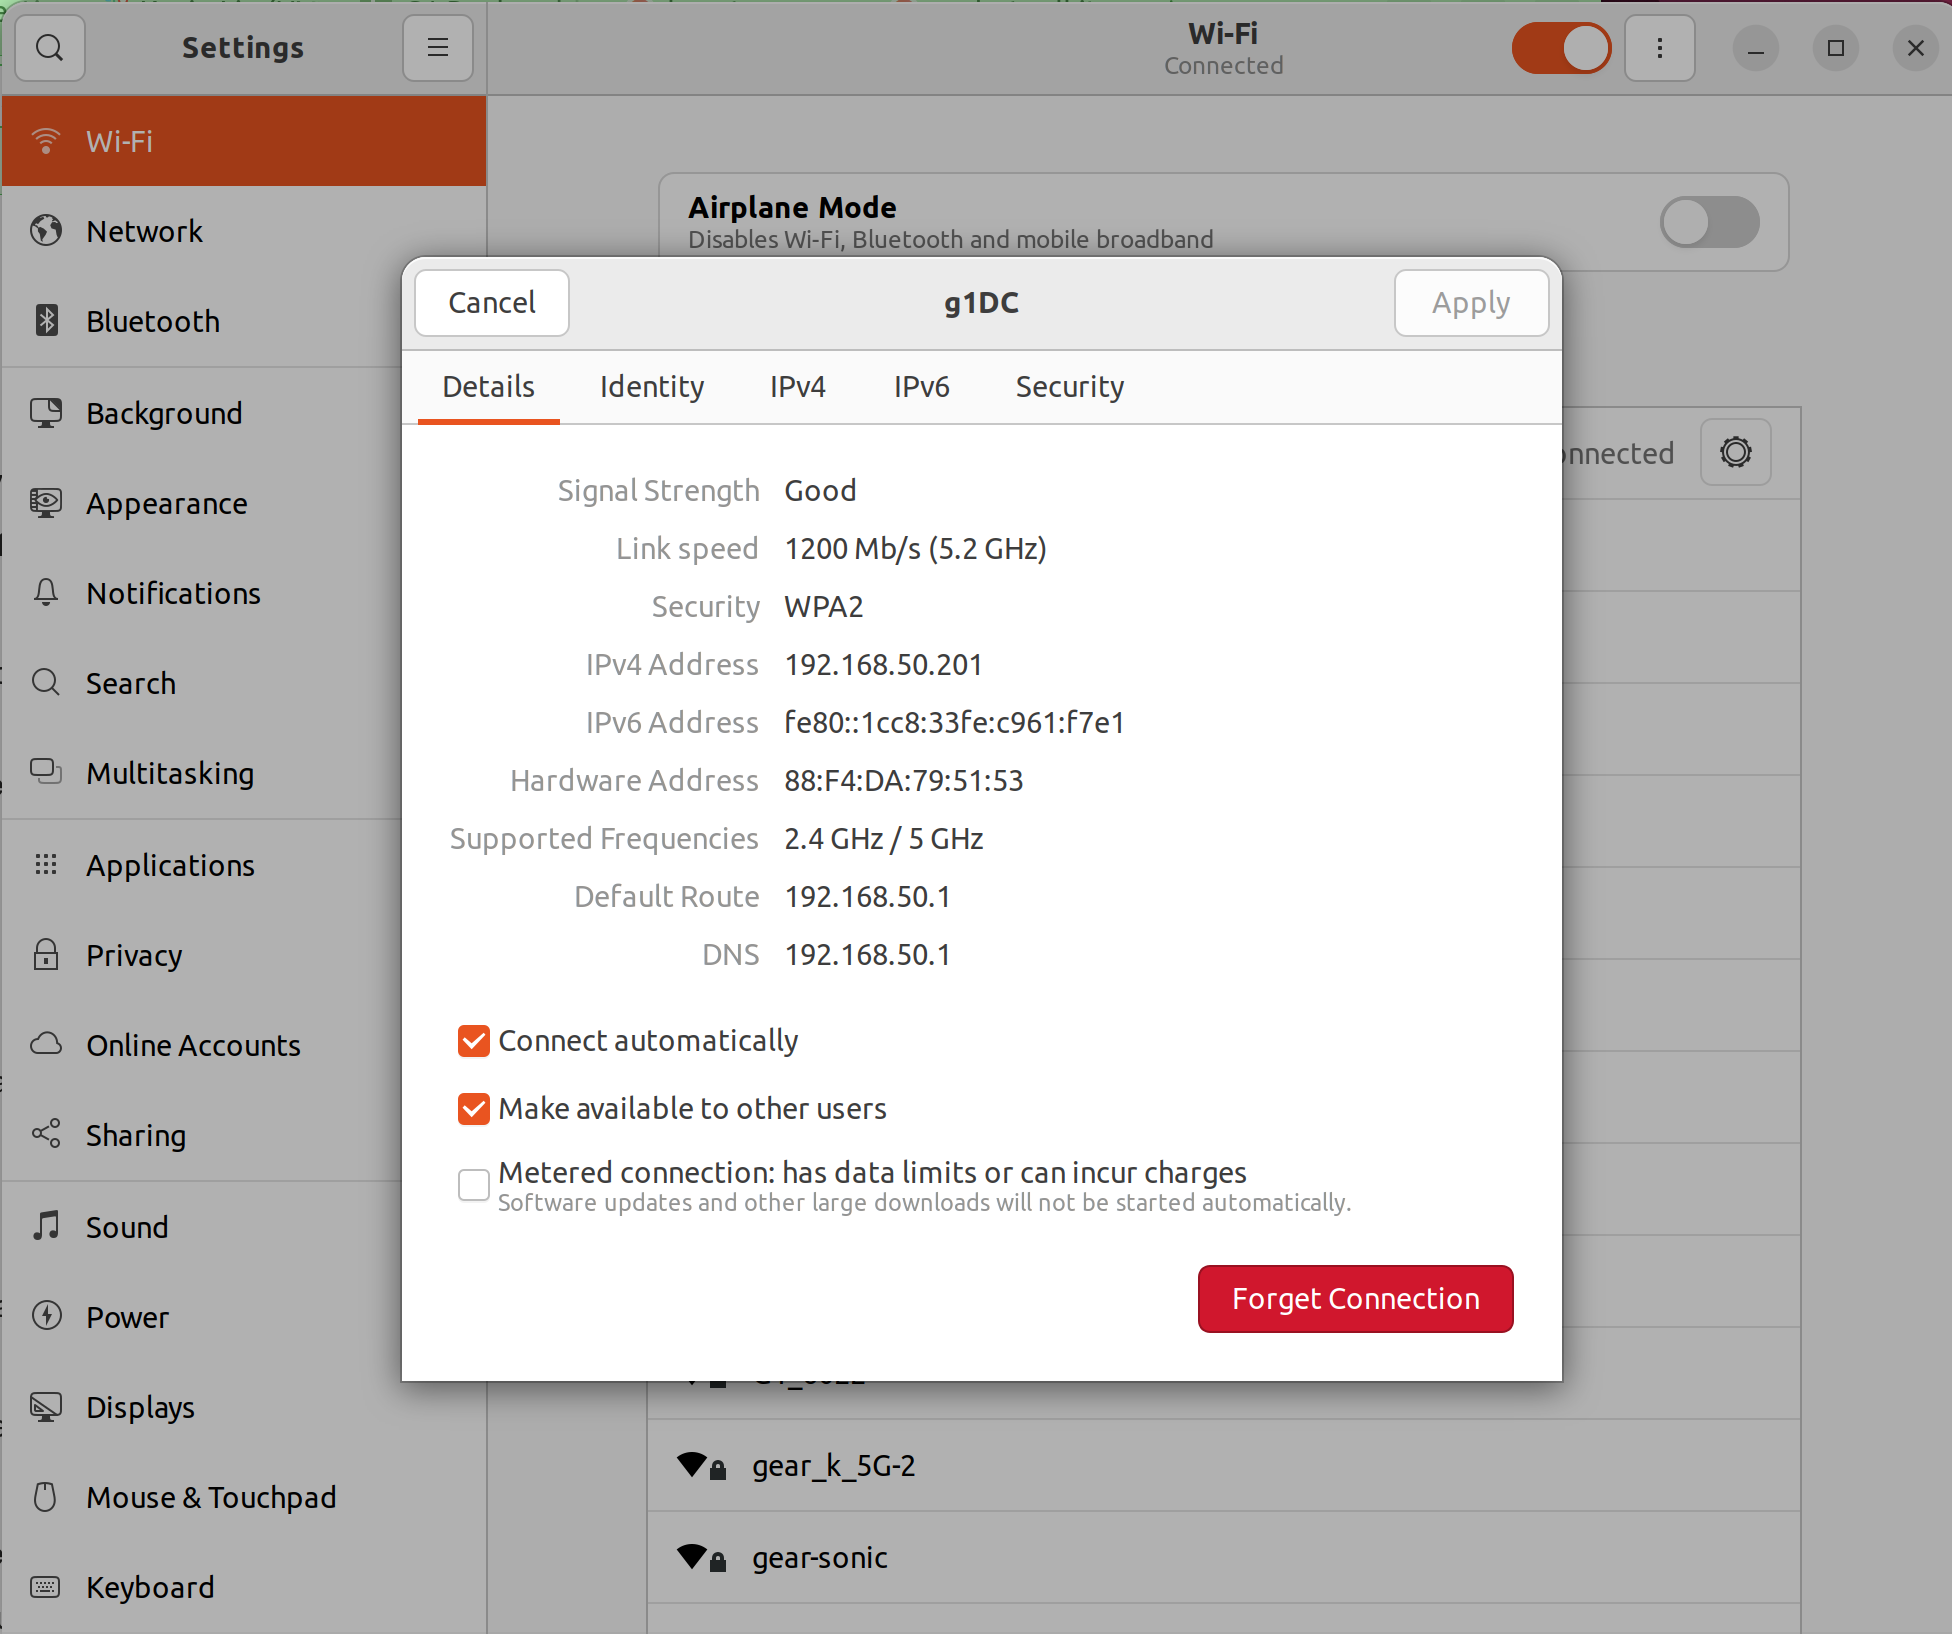Image resolution: width=1952 pixels, height=1634 pixels.
Task: Open the Wi-Fi three-dot options menu
Action: pos(1659,48)
